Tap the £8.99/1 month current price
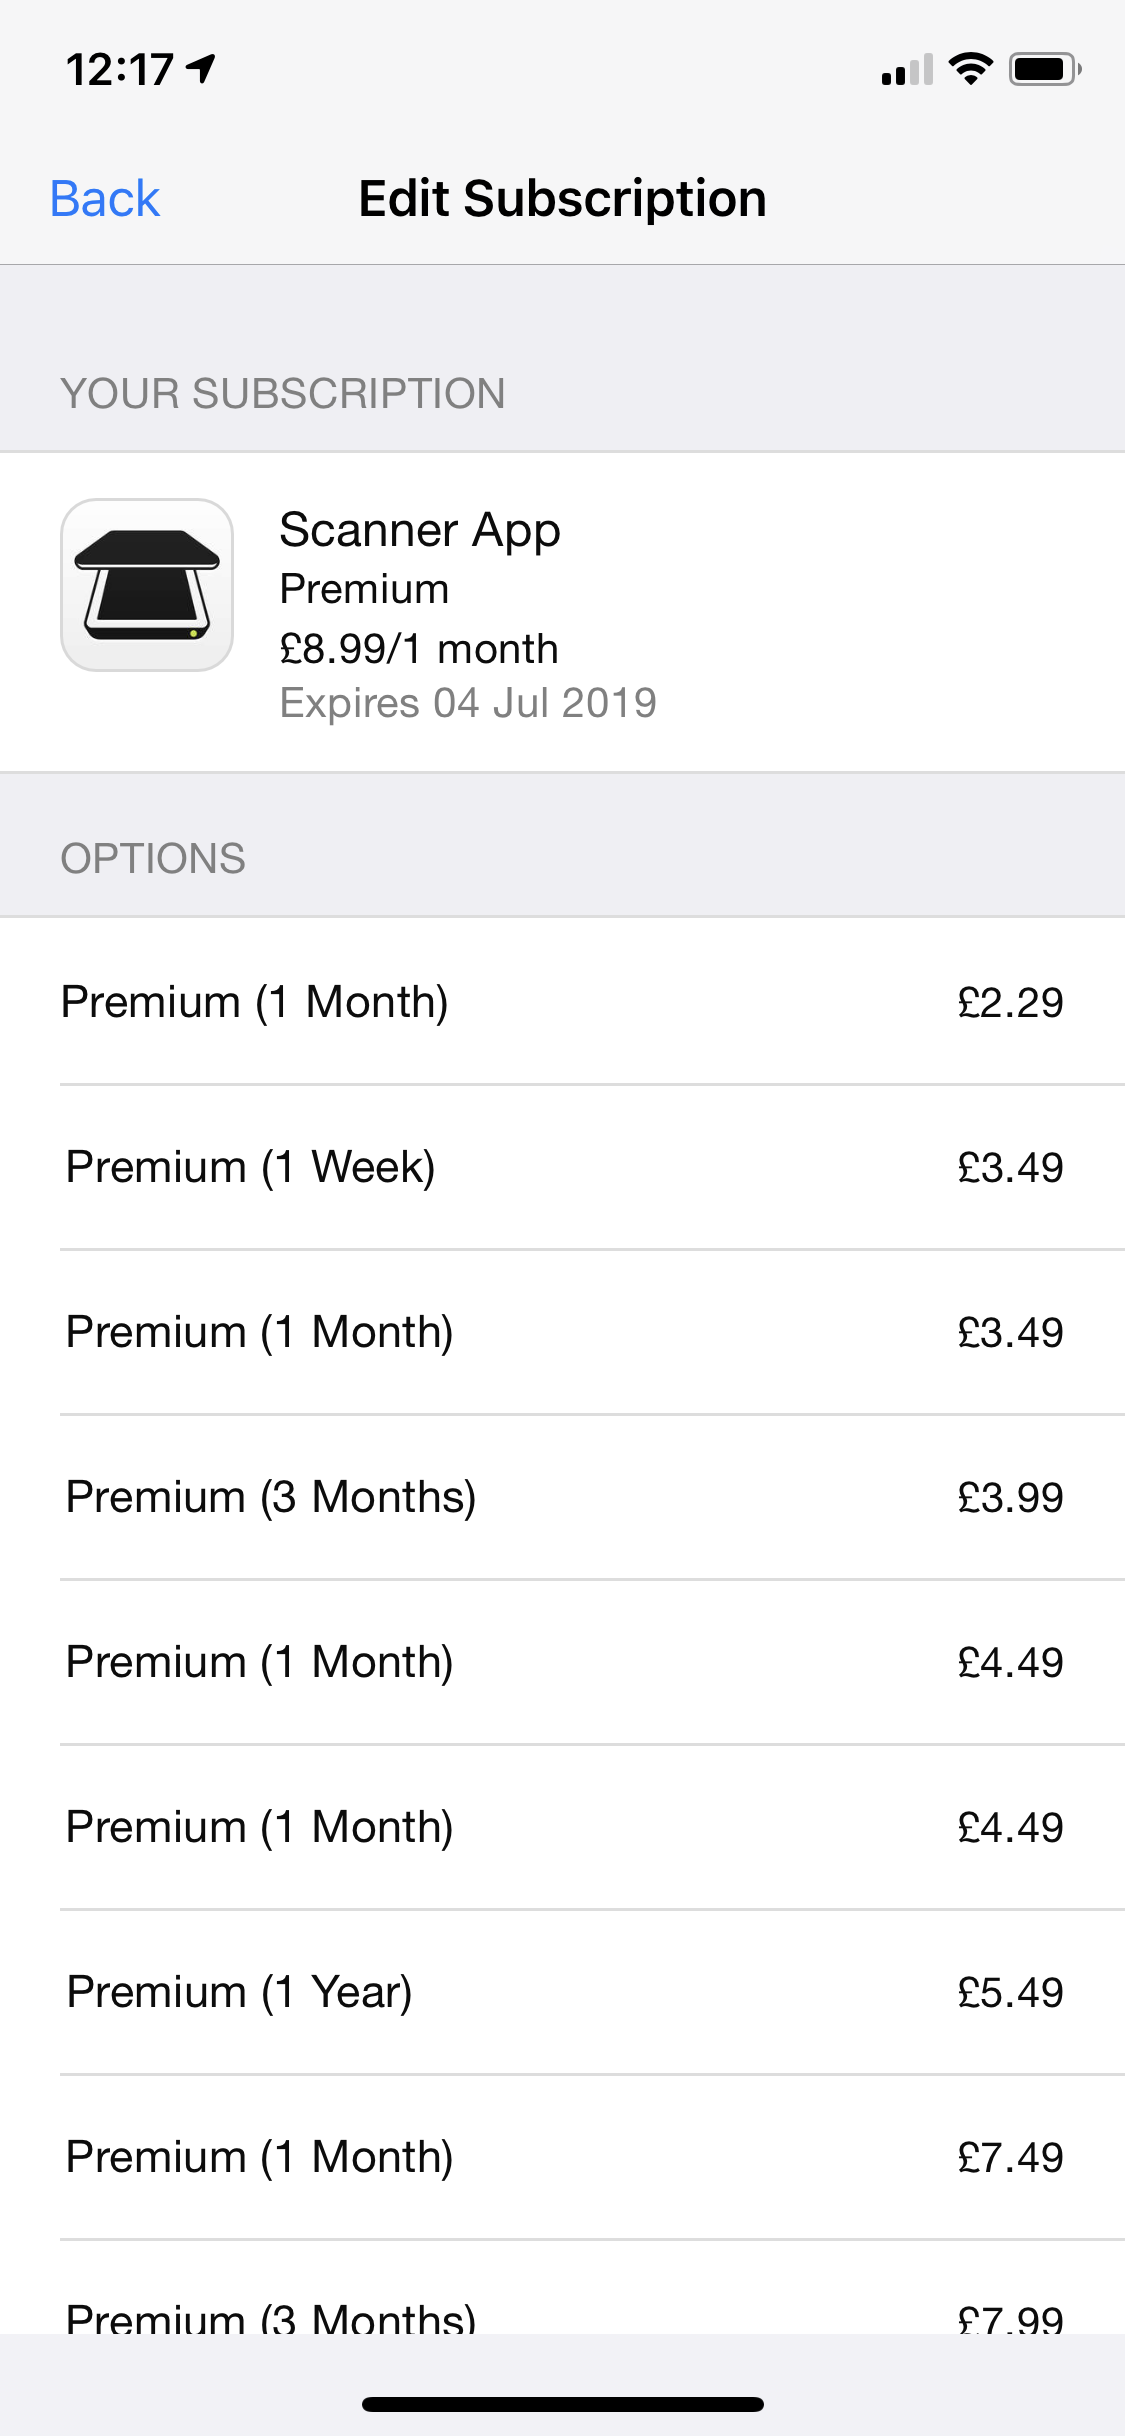Screen dimensions: 1125x2436 419,649
